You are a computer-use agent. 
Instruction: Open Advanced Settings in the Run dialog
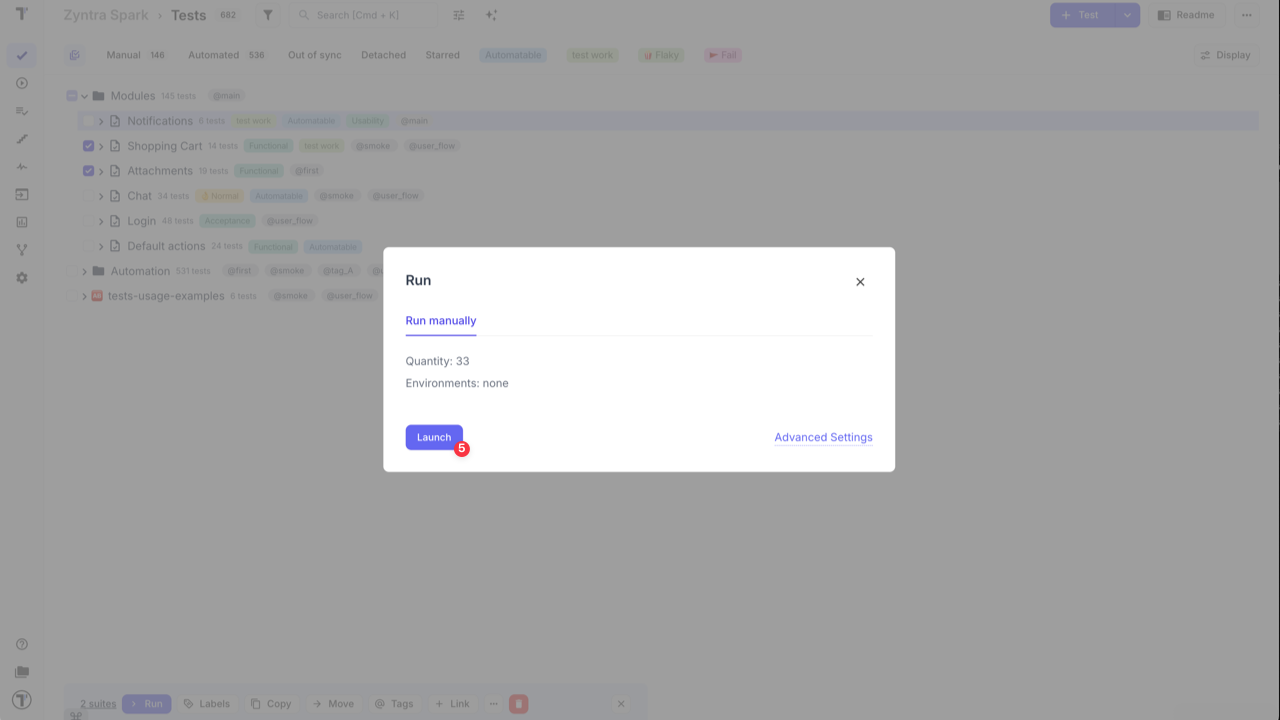(x=823, y=437)
